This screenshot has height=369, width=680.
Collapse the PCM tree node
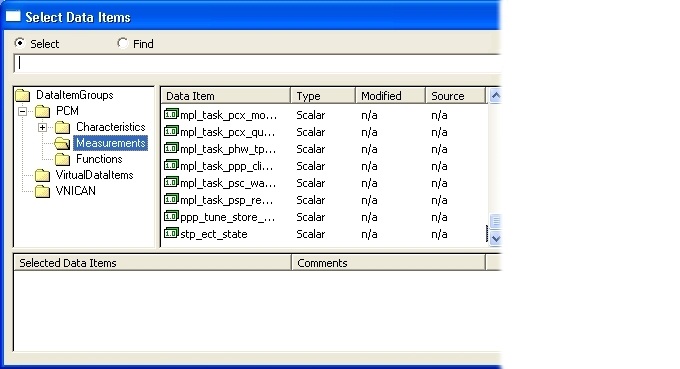[23, 111]
